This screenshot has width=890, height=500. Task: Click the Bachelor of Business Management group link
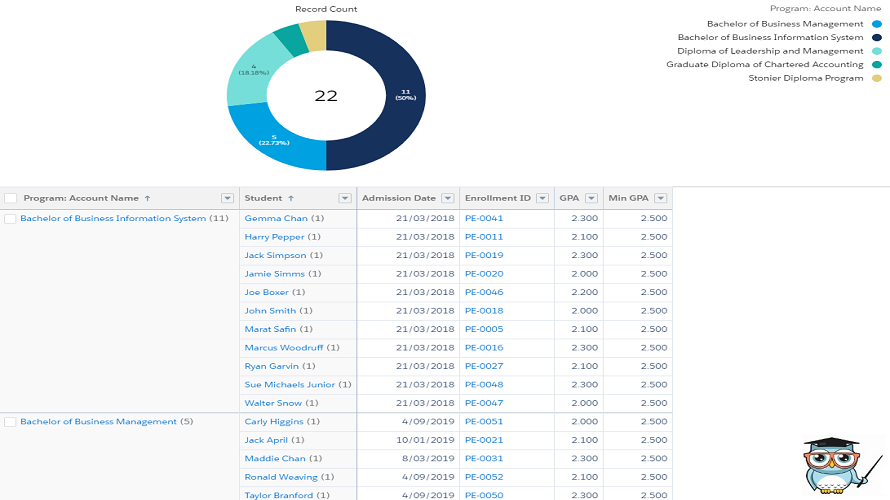click(99, 422)
